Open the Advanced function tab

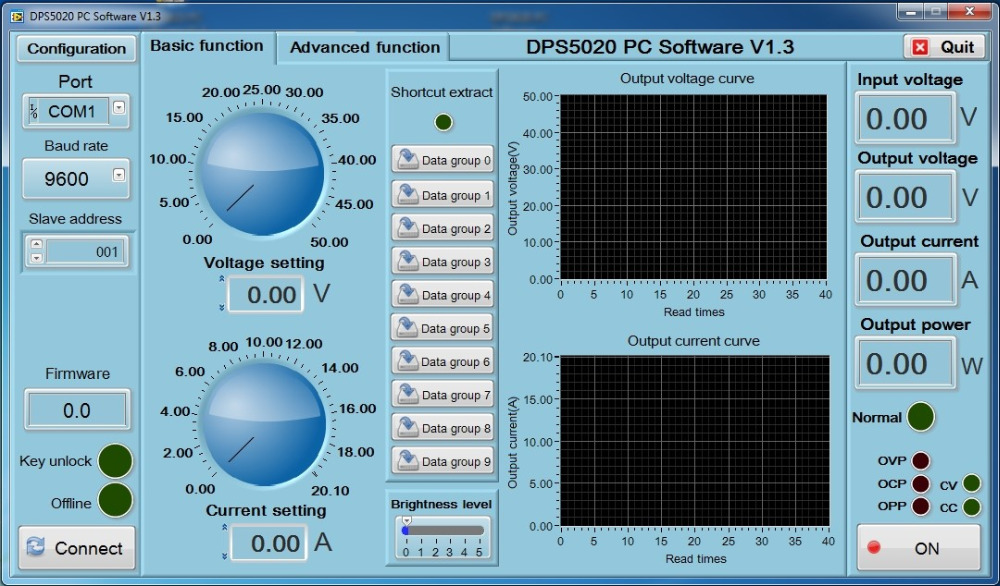point(364,47)
